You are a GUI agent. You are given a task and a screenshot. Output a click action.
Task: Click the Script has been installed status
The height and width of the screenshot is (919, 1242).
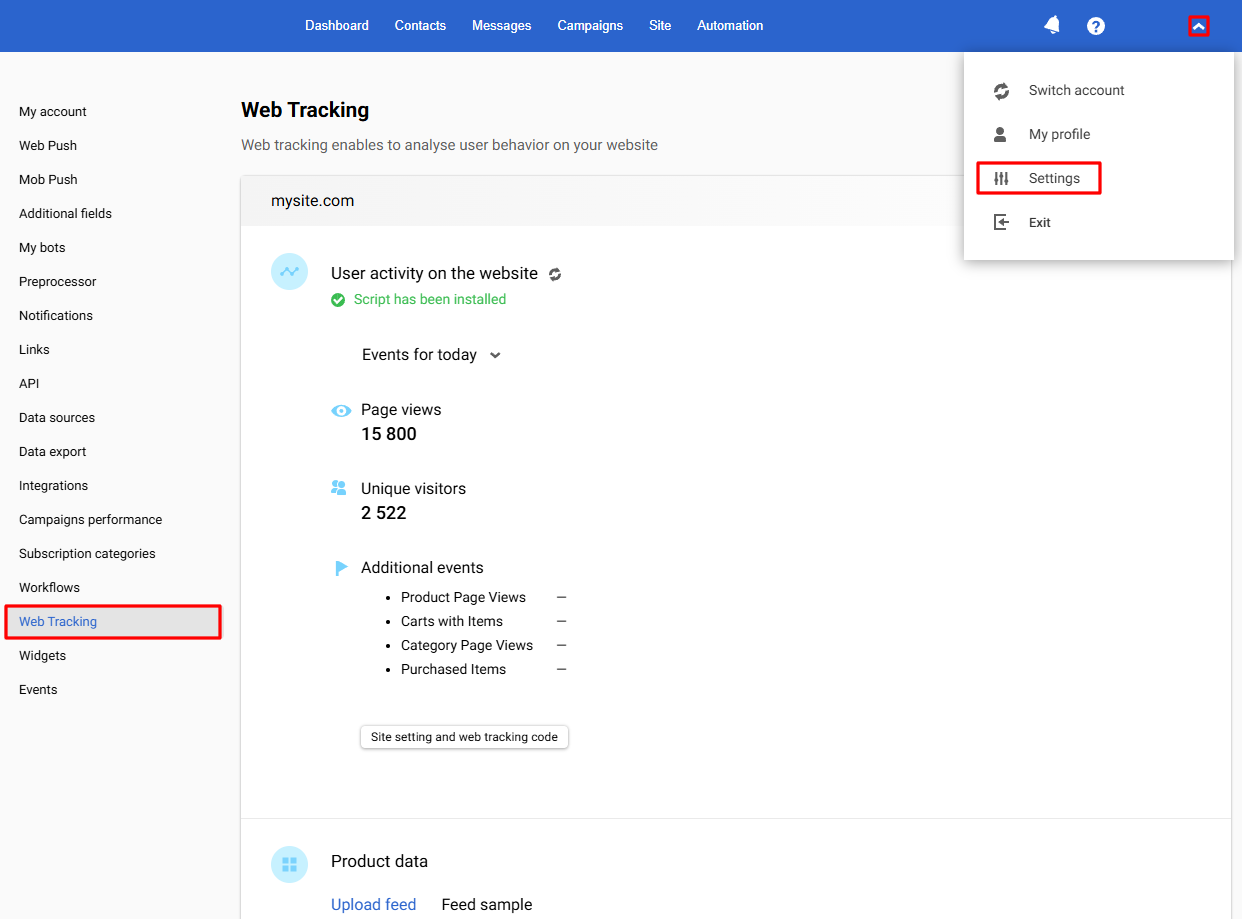click(x=430, y=300)
